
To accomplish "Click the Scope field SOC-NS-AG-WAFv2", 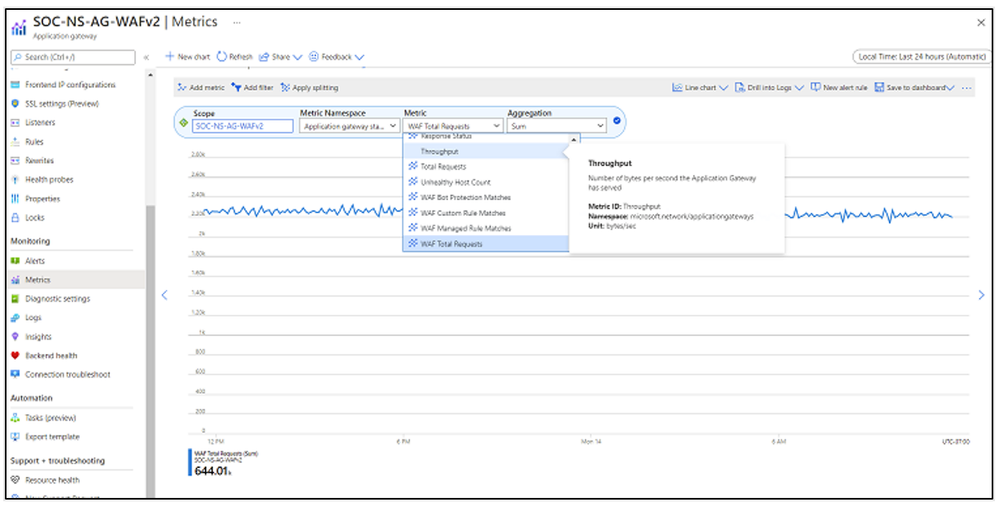I will [243, 126].
